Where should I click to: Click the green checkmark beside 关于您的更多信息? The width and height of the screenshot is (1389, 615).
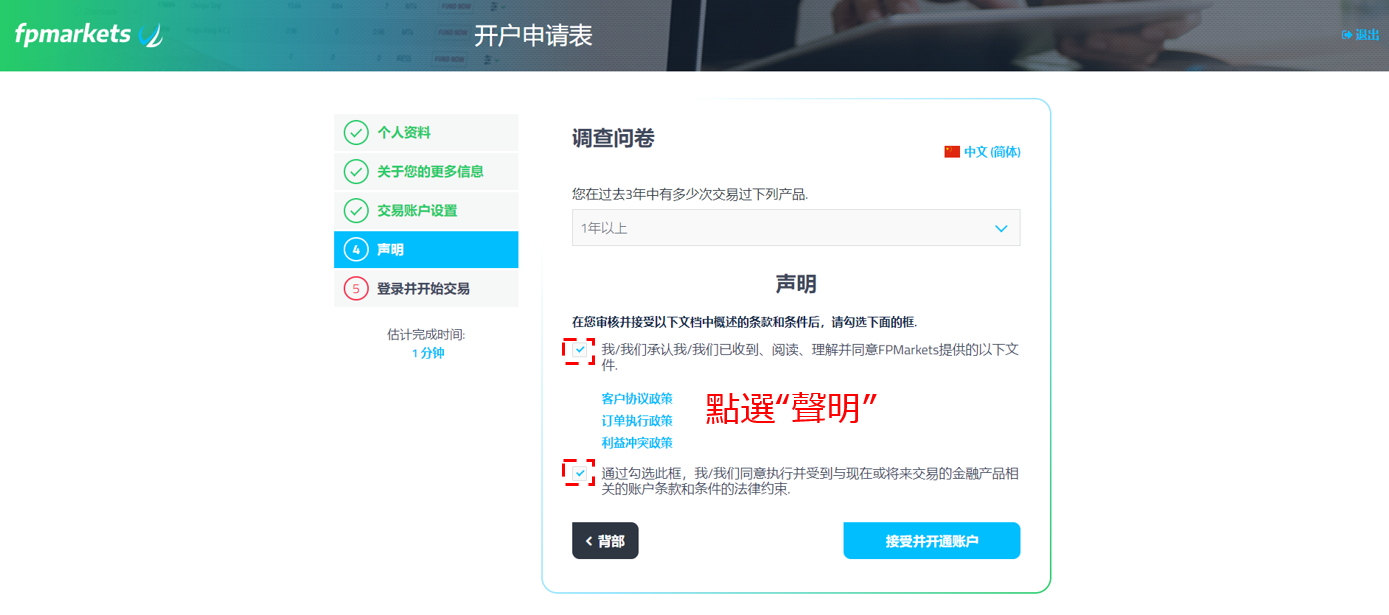coord(356,171)
